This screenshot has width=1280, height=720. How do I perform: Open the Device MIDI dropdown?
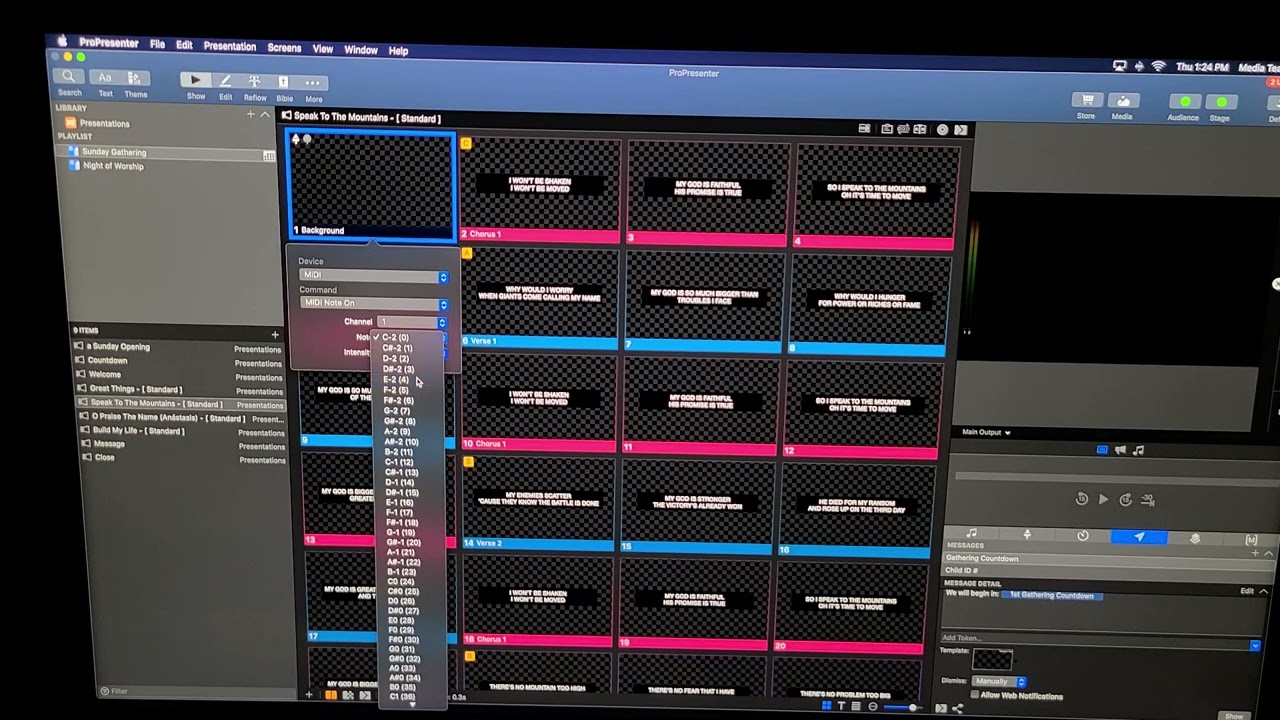[x=375, y=275]
